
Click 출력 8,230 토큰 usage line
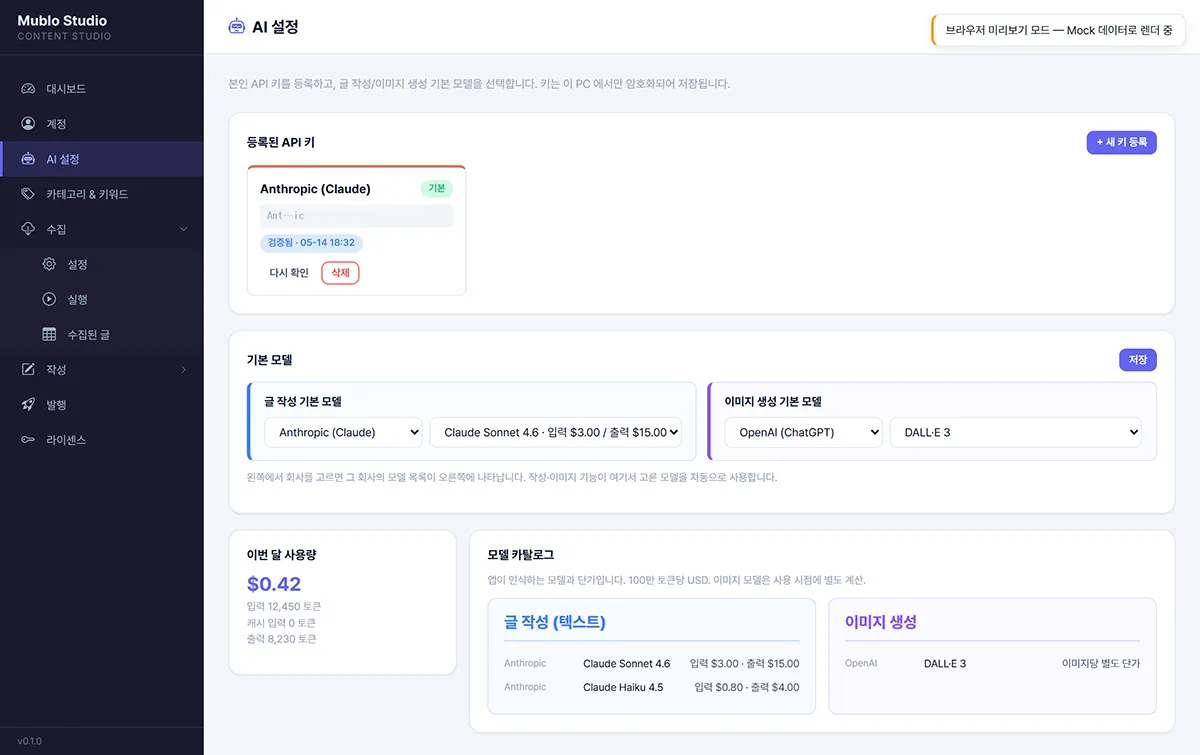[281, 639]
